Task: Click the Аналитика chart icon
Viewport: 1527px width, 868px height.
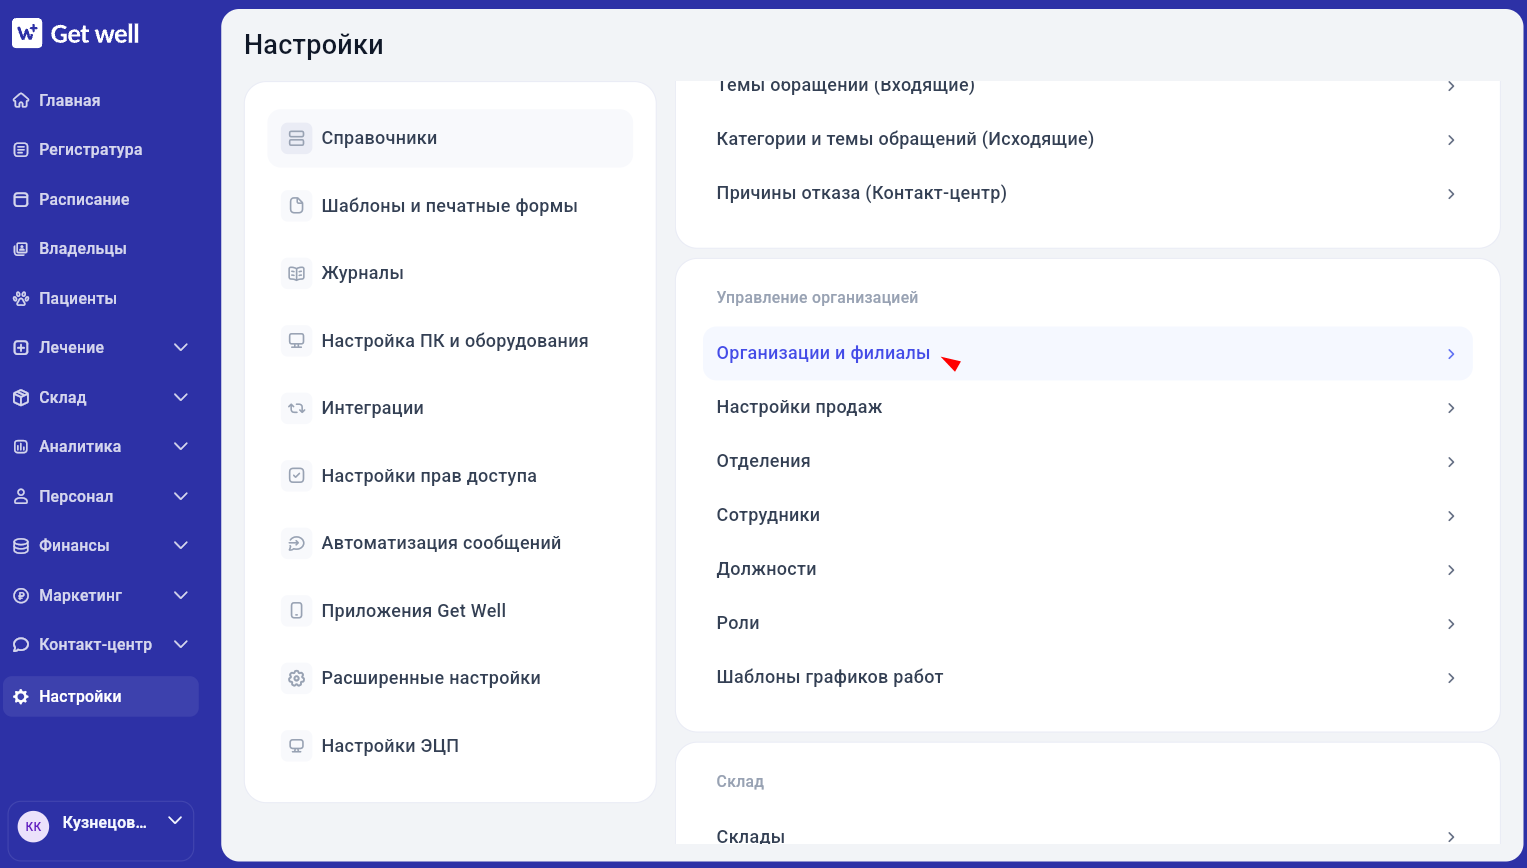Action: pyautogui.click(x=21, y=447)
